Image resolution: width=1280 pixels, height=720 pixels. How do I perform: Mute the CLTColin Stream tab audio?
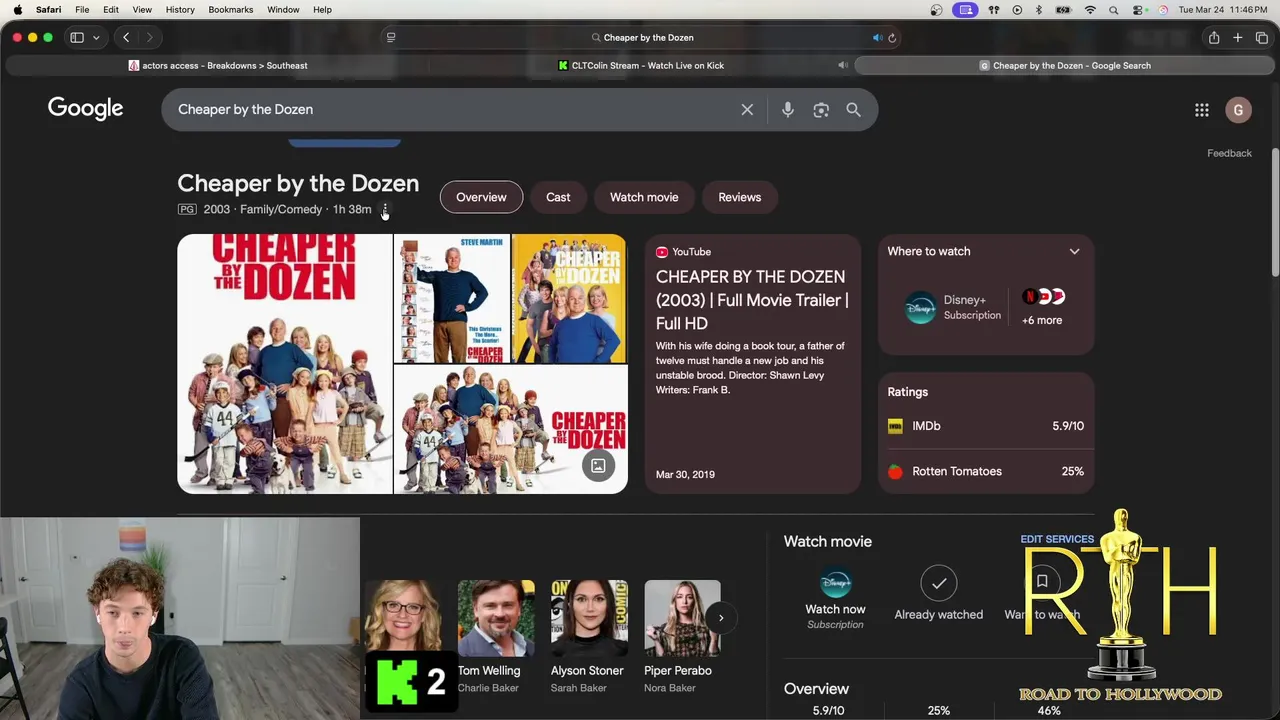coord(843,65)
